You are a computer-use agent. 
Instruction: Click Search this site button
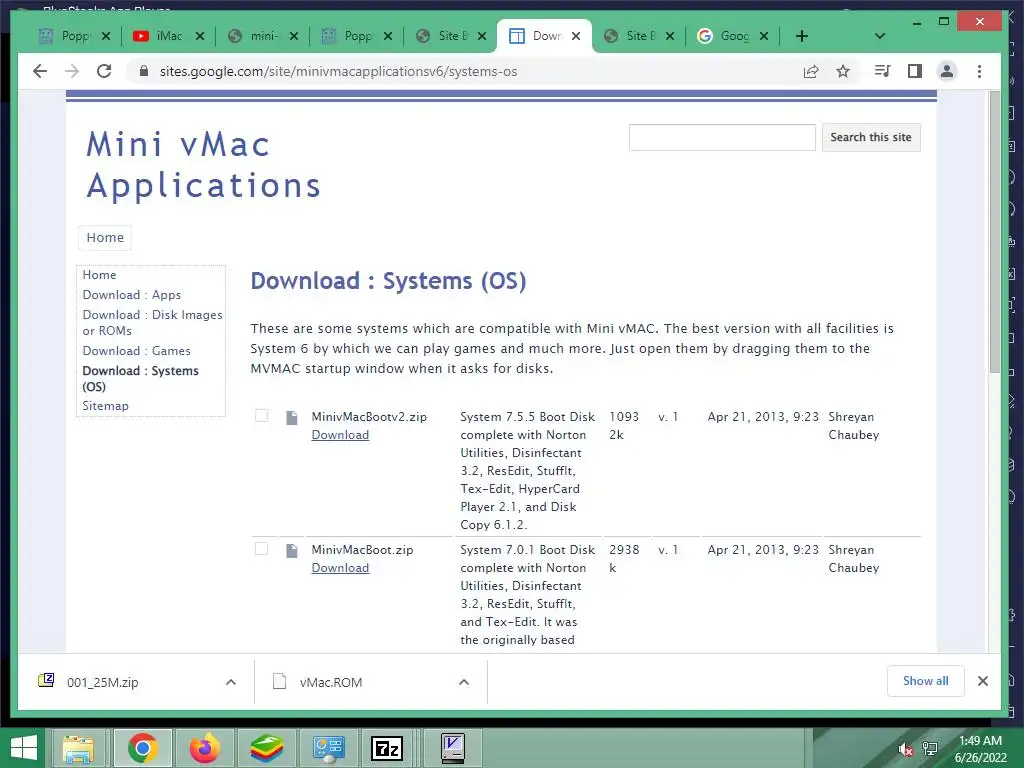(x=871, y=137)
